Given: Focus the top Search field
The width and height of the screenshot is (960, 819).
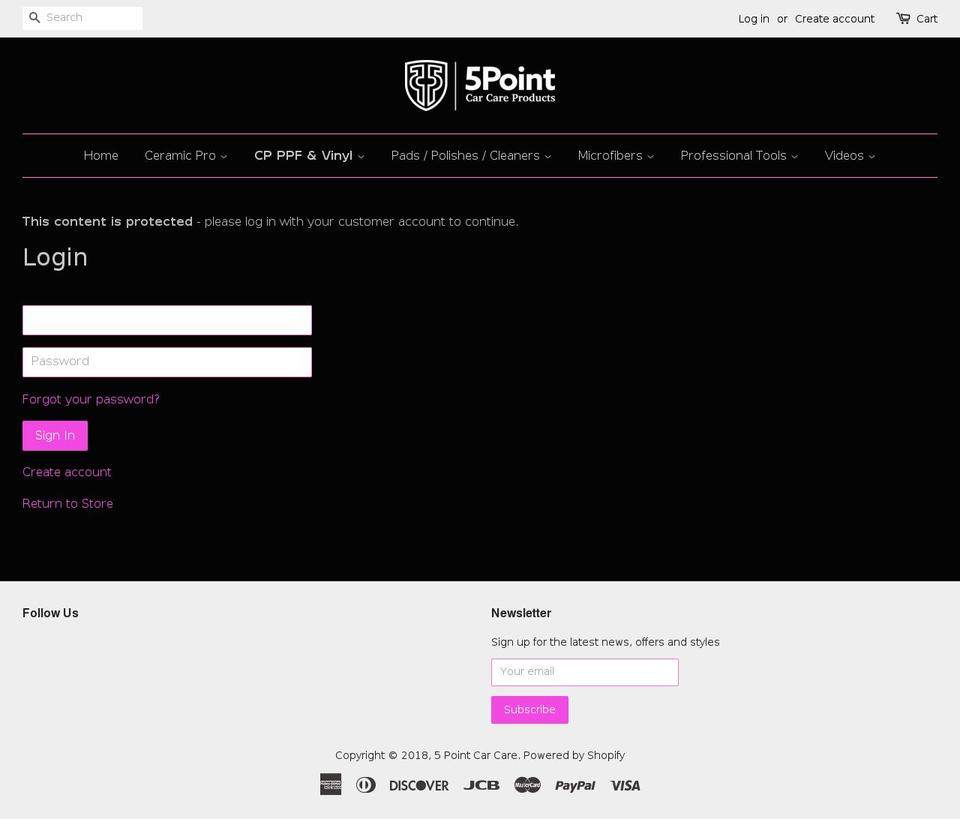Looking at the screenshot, I should click(83, 18).
